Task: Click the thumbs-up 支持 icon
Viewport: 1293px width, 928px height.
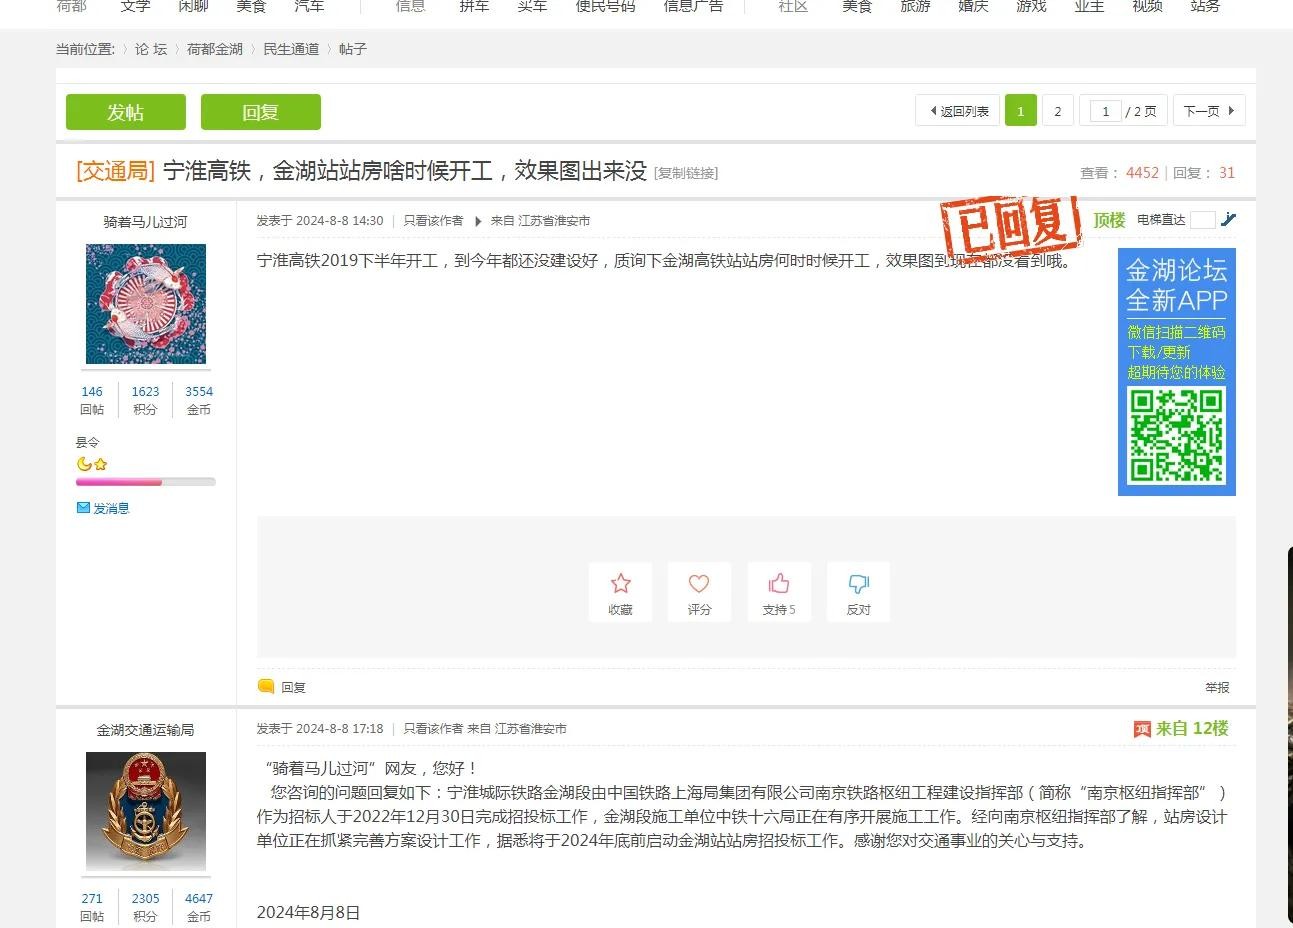Action: point(779,584)
